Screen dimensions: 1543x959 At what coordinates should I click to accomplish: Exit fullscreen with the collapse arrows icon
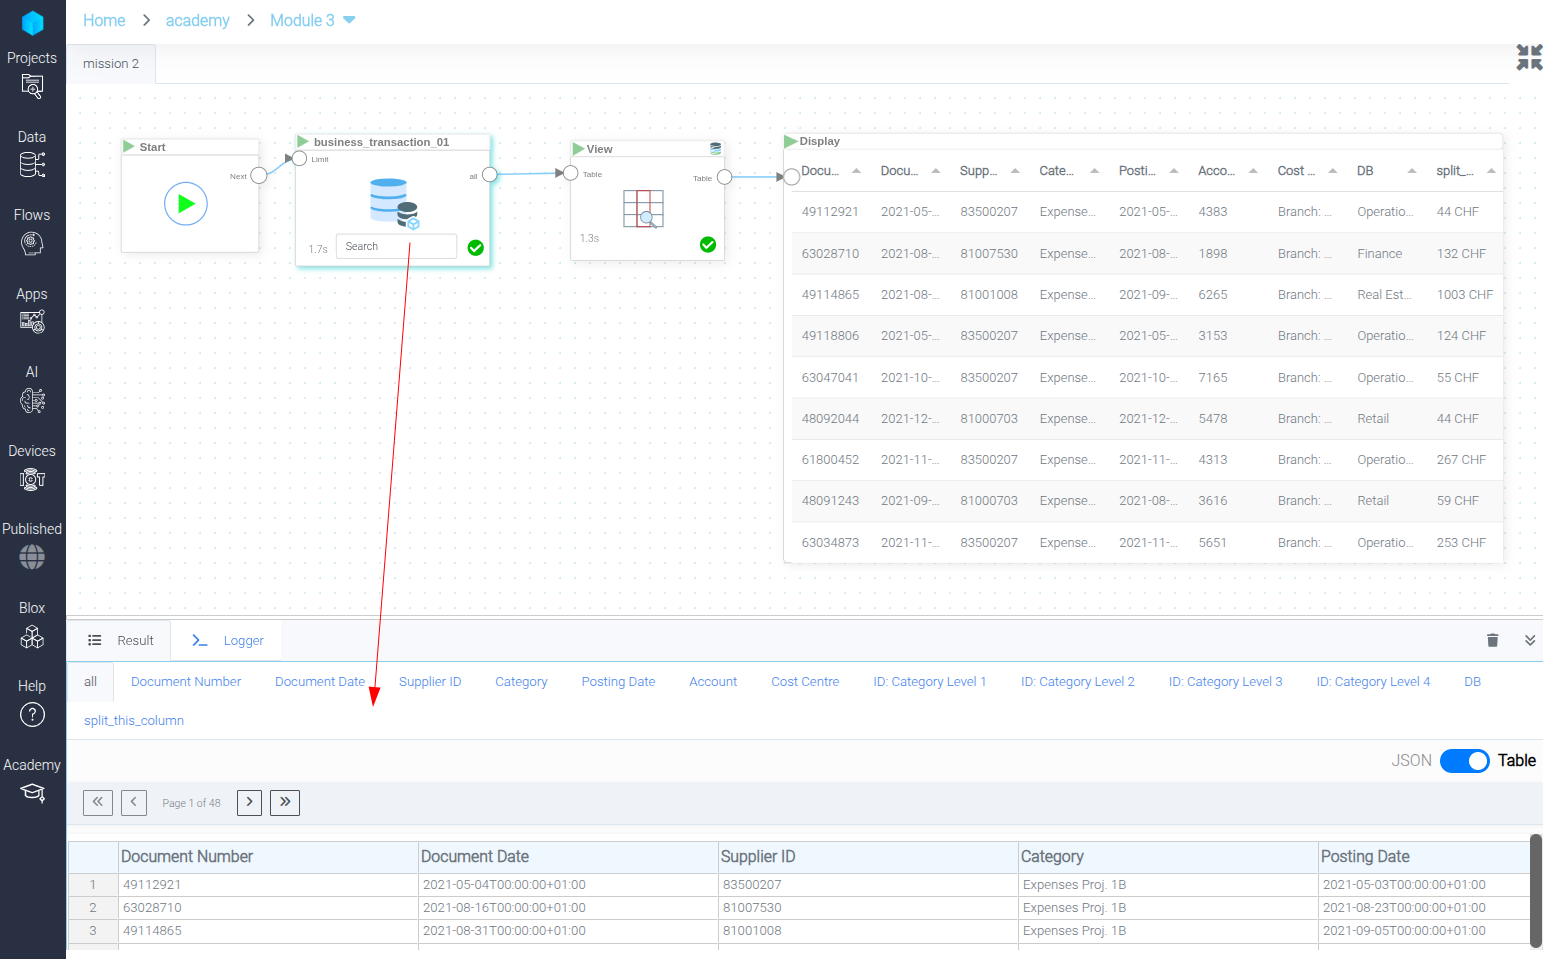[x=1528, y=58]
